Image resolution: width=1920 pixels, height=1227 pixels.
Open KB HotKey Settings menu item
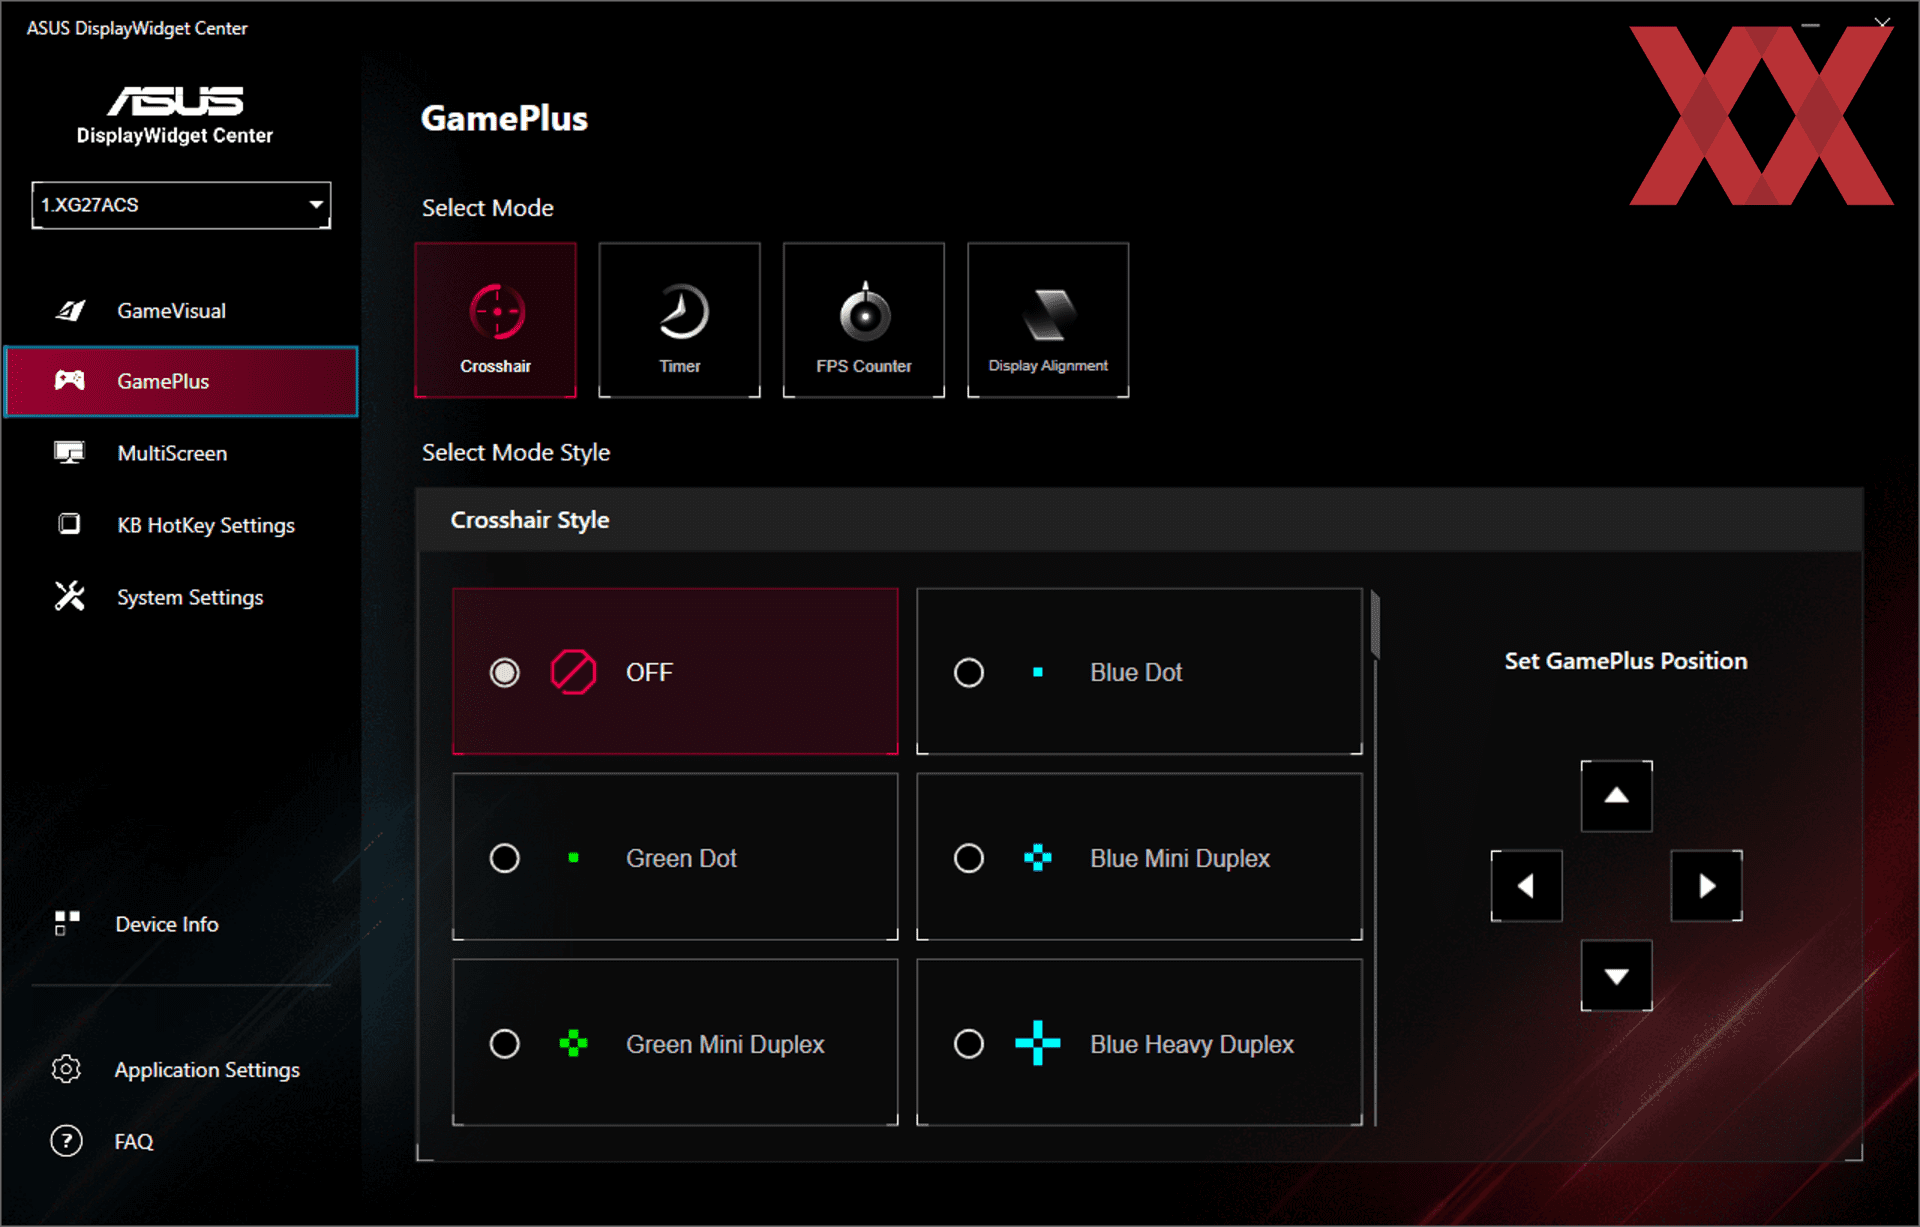(181, 525)
